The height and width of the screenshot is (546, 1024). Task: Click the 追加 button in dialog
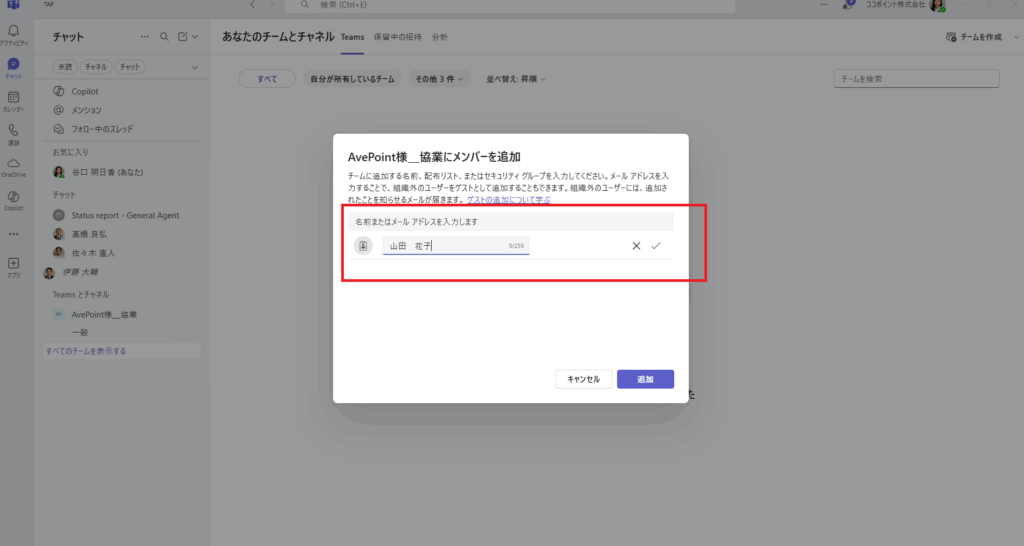(x=645, y=379)
